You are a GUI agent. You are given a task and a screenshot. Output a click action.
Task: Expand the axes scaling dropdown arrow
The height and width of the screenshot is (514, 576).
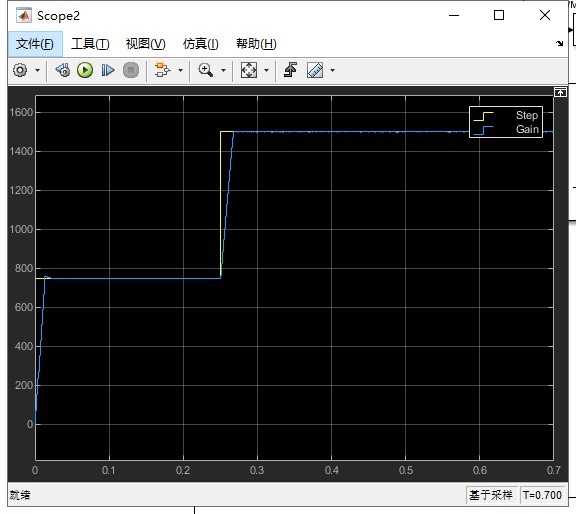(266, 70)
